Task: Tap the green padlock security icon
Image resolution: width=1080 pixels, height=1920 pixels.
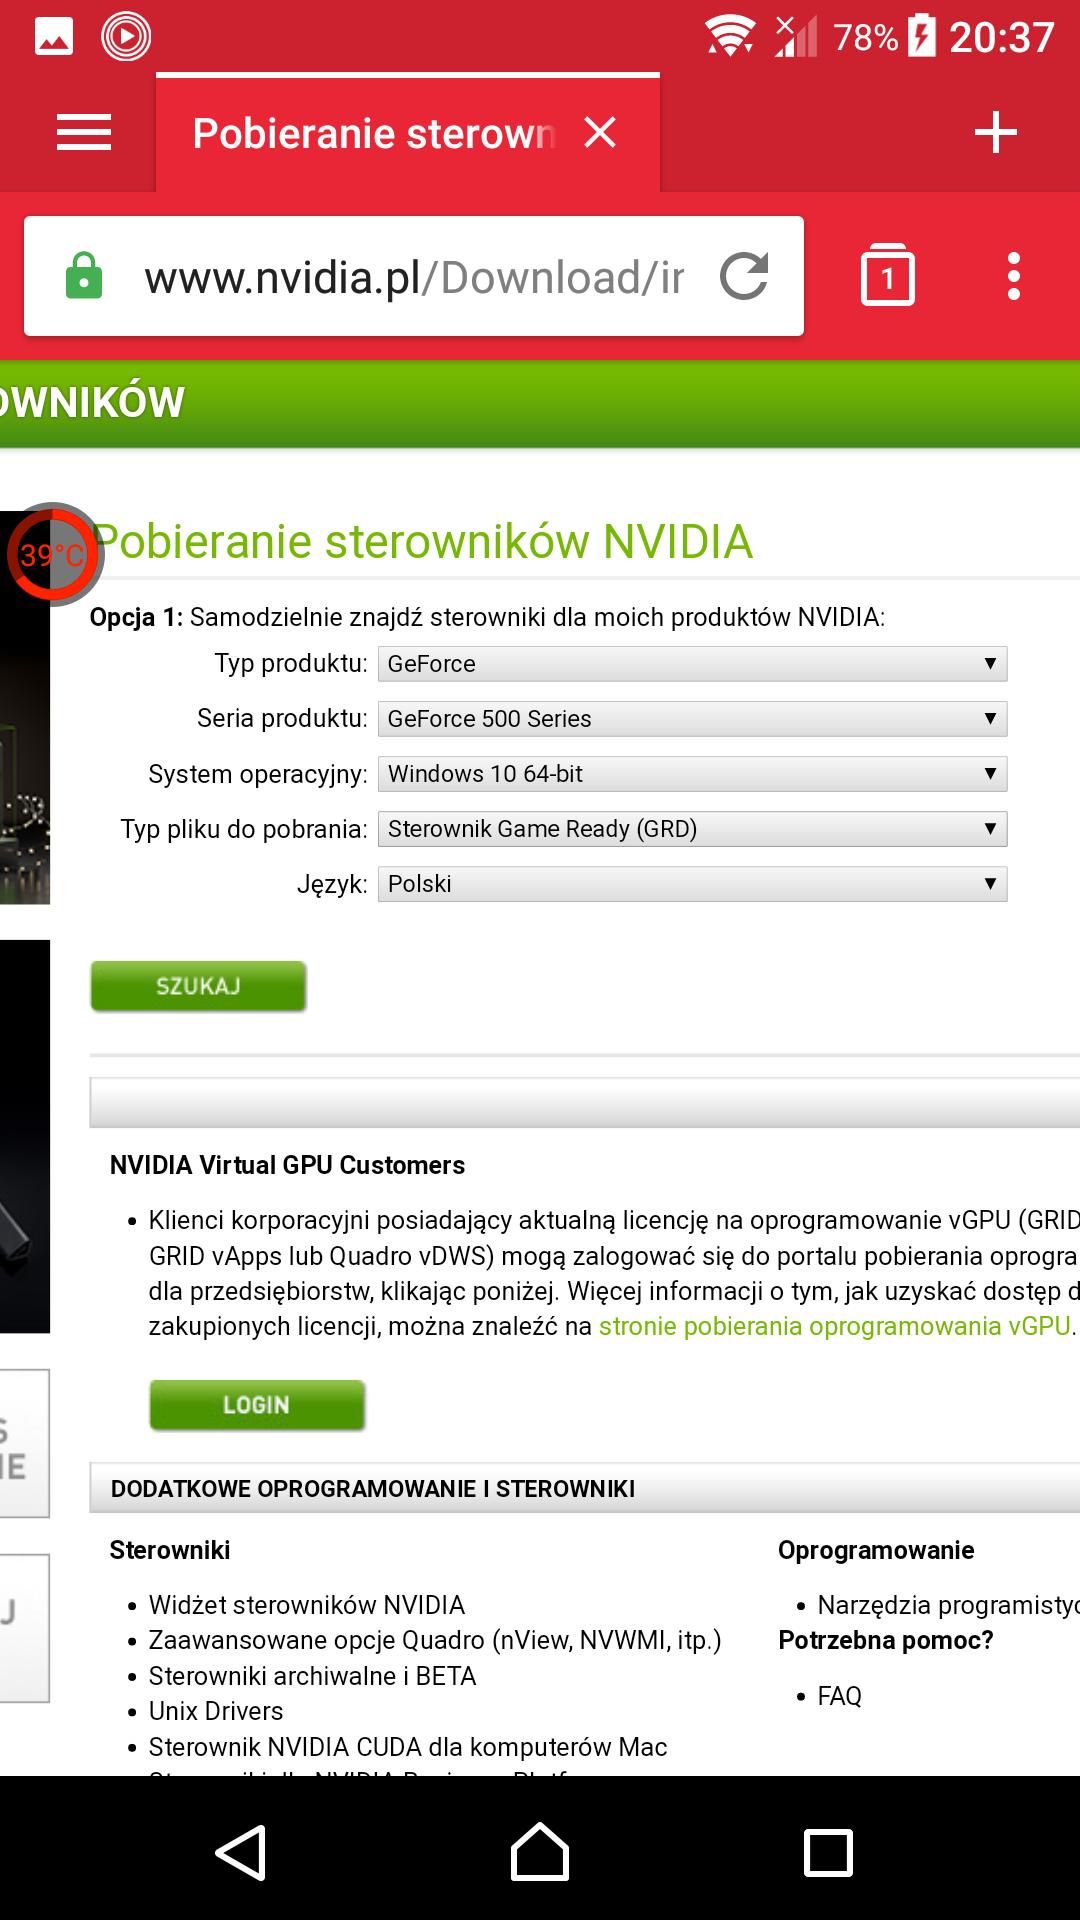Action: coord(84,276)
